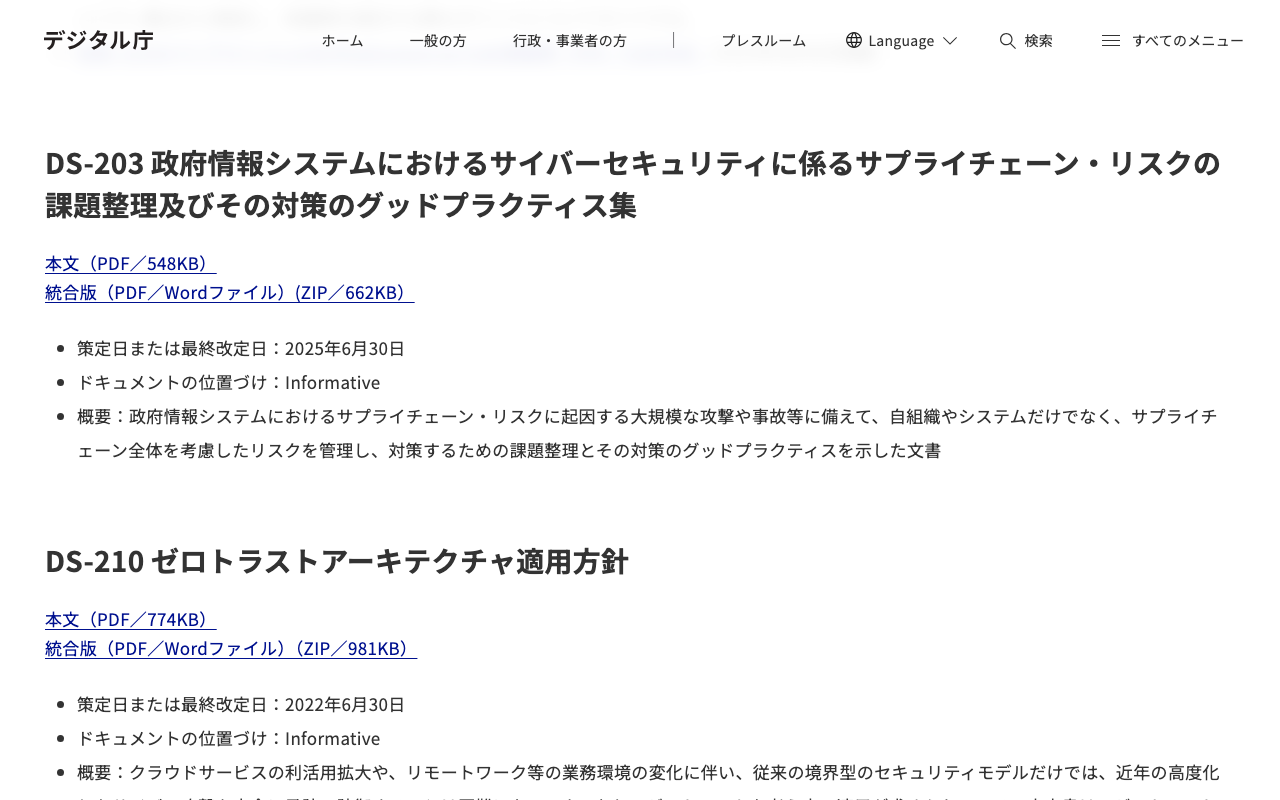
Task: Download DS-203 本文 PDF 548KB
Action: (130, 263)
